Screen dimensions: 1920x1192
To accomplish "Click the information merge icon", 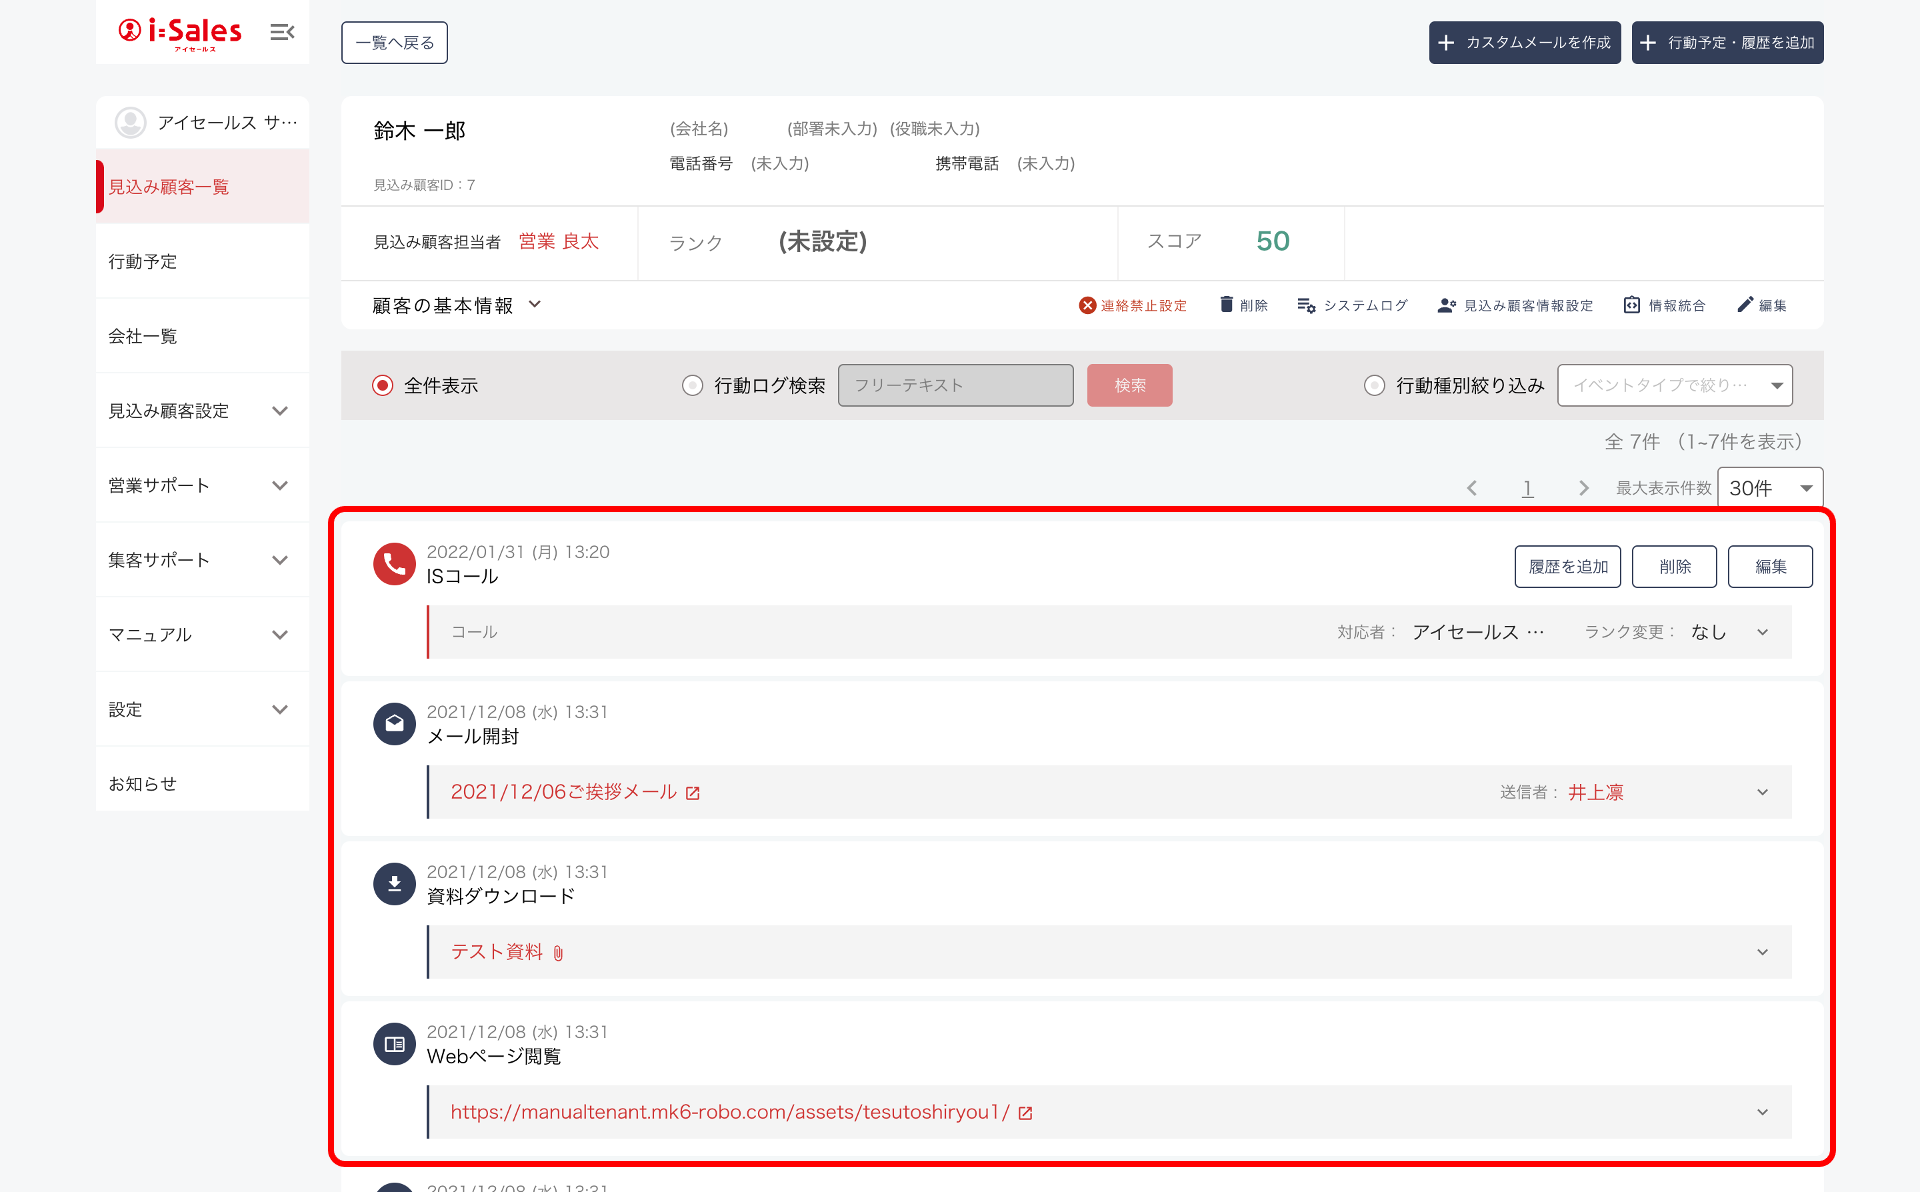I will [1632, 305].
